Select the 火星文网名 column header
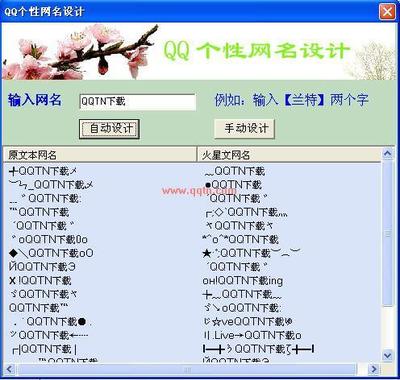This screenshot has width=400, height=380. pyautogui.click(x=289, y=155)
